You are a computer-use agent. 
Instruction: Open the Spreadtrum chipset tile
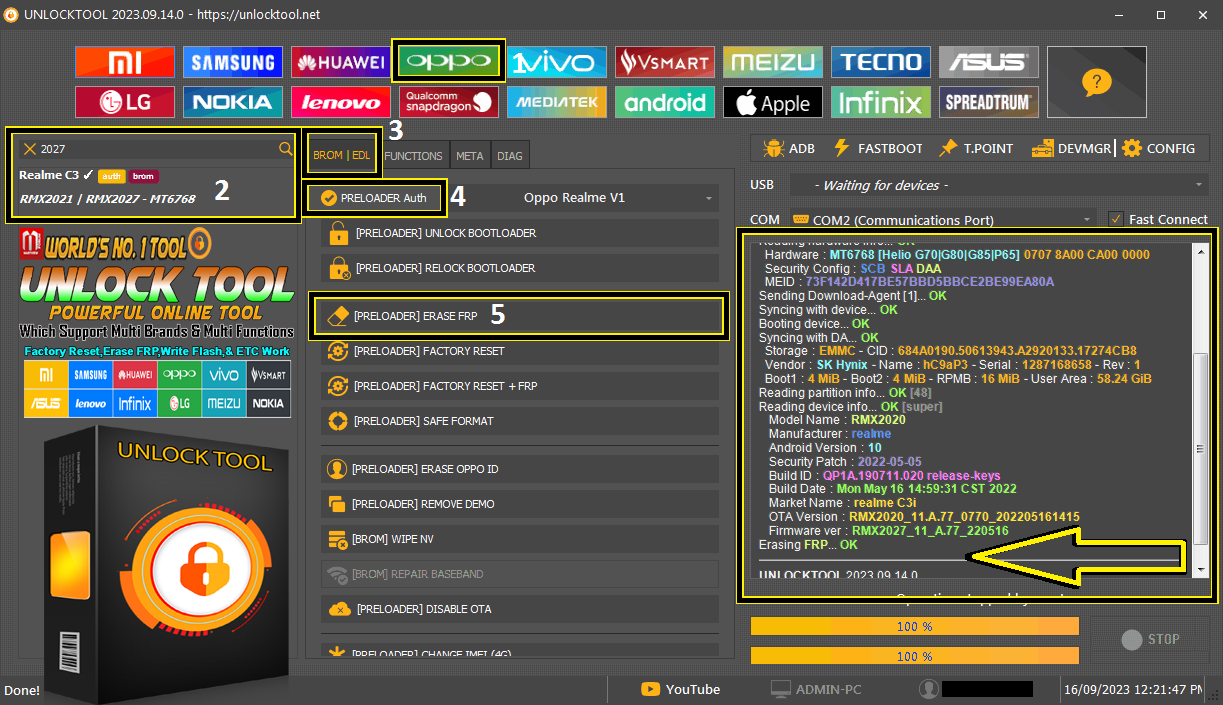point(989,102)
